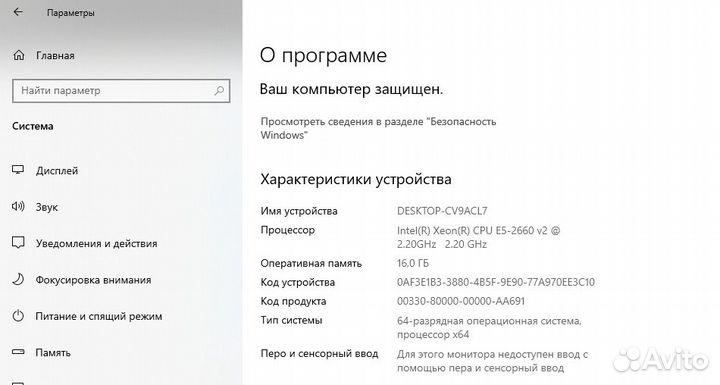
Task: Click the Sound speaker icon
Action: click(x=18, y=206)
